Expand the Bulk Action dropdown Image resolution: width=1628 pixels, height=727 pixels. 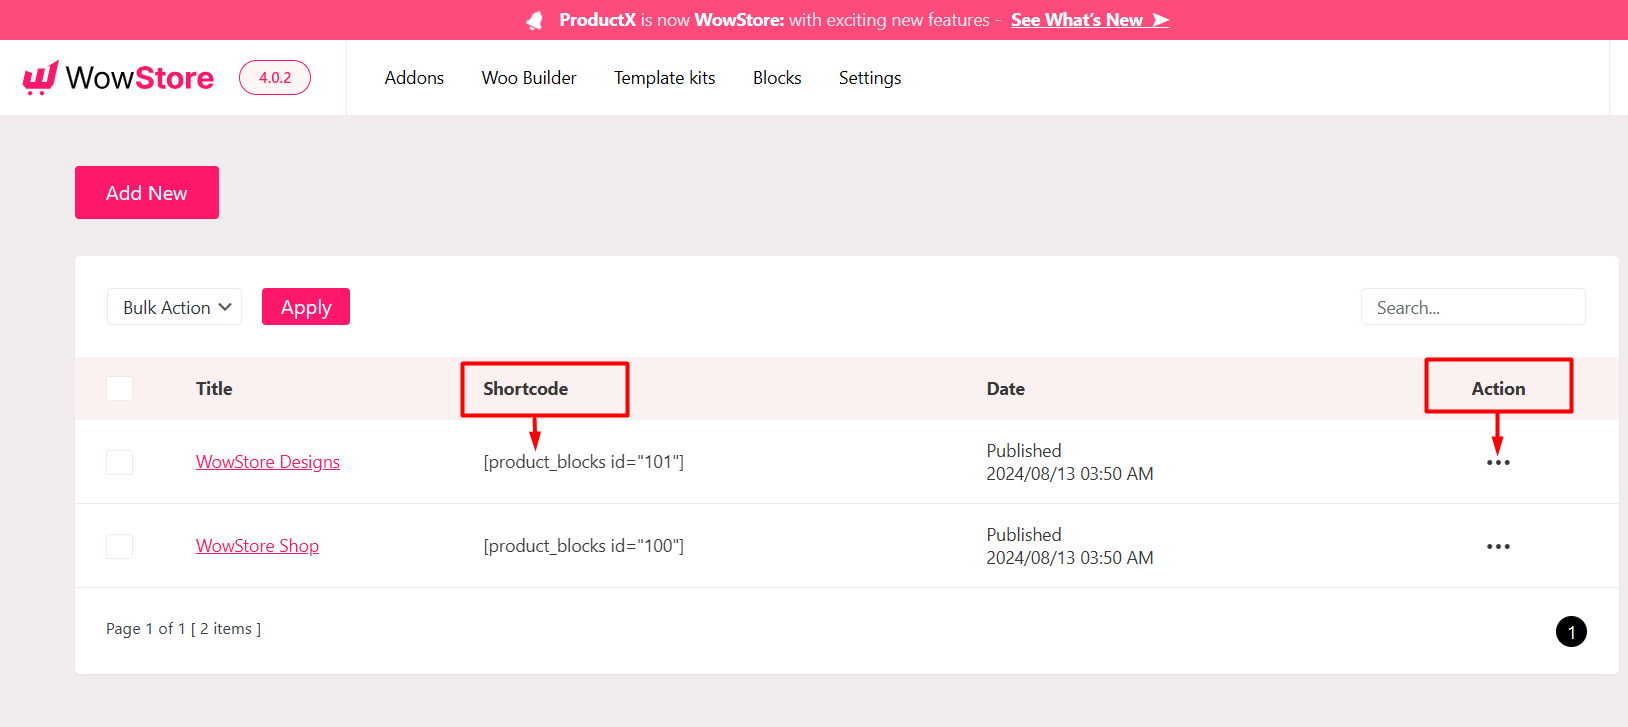[175, 307]
